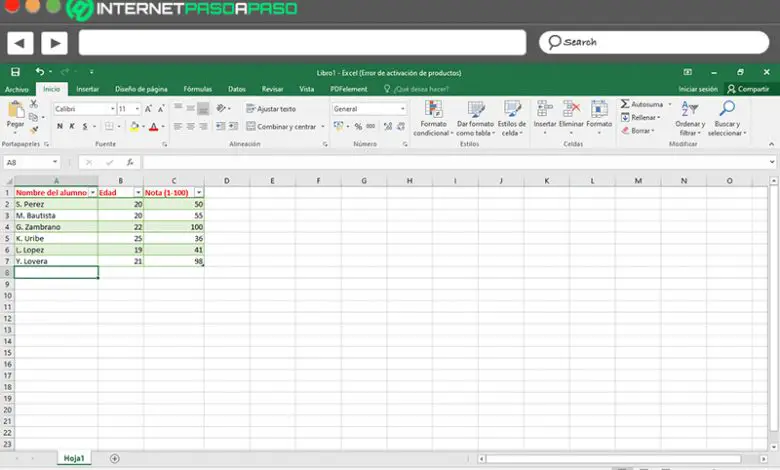Click the browser frame Search field
780x470 pixels.
coord(654,42)
